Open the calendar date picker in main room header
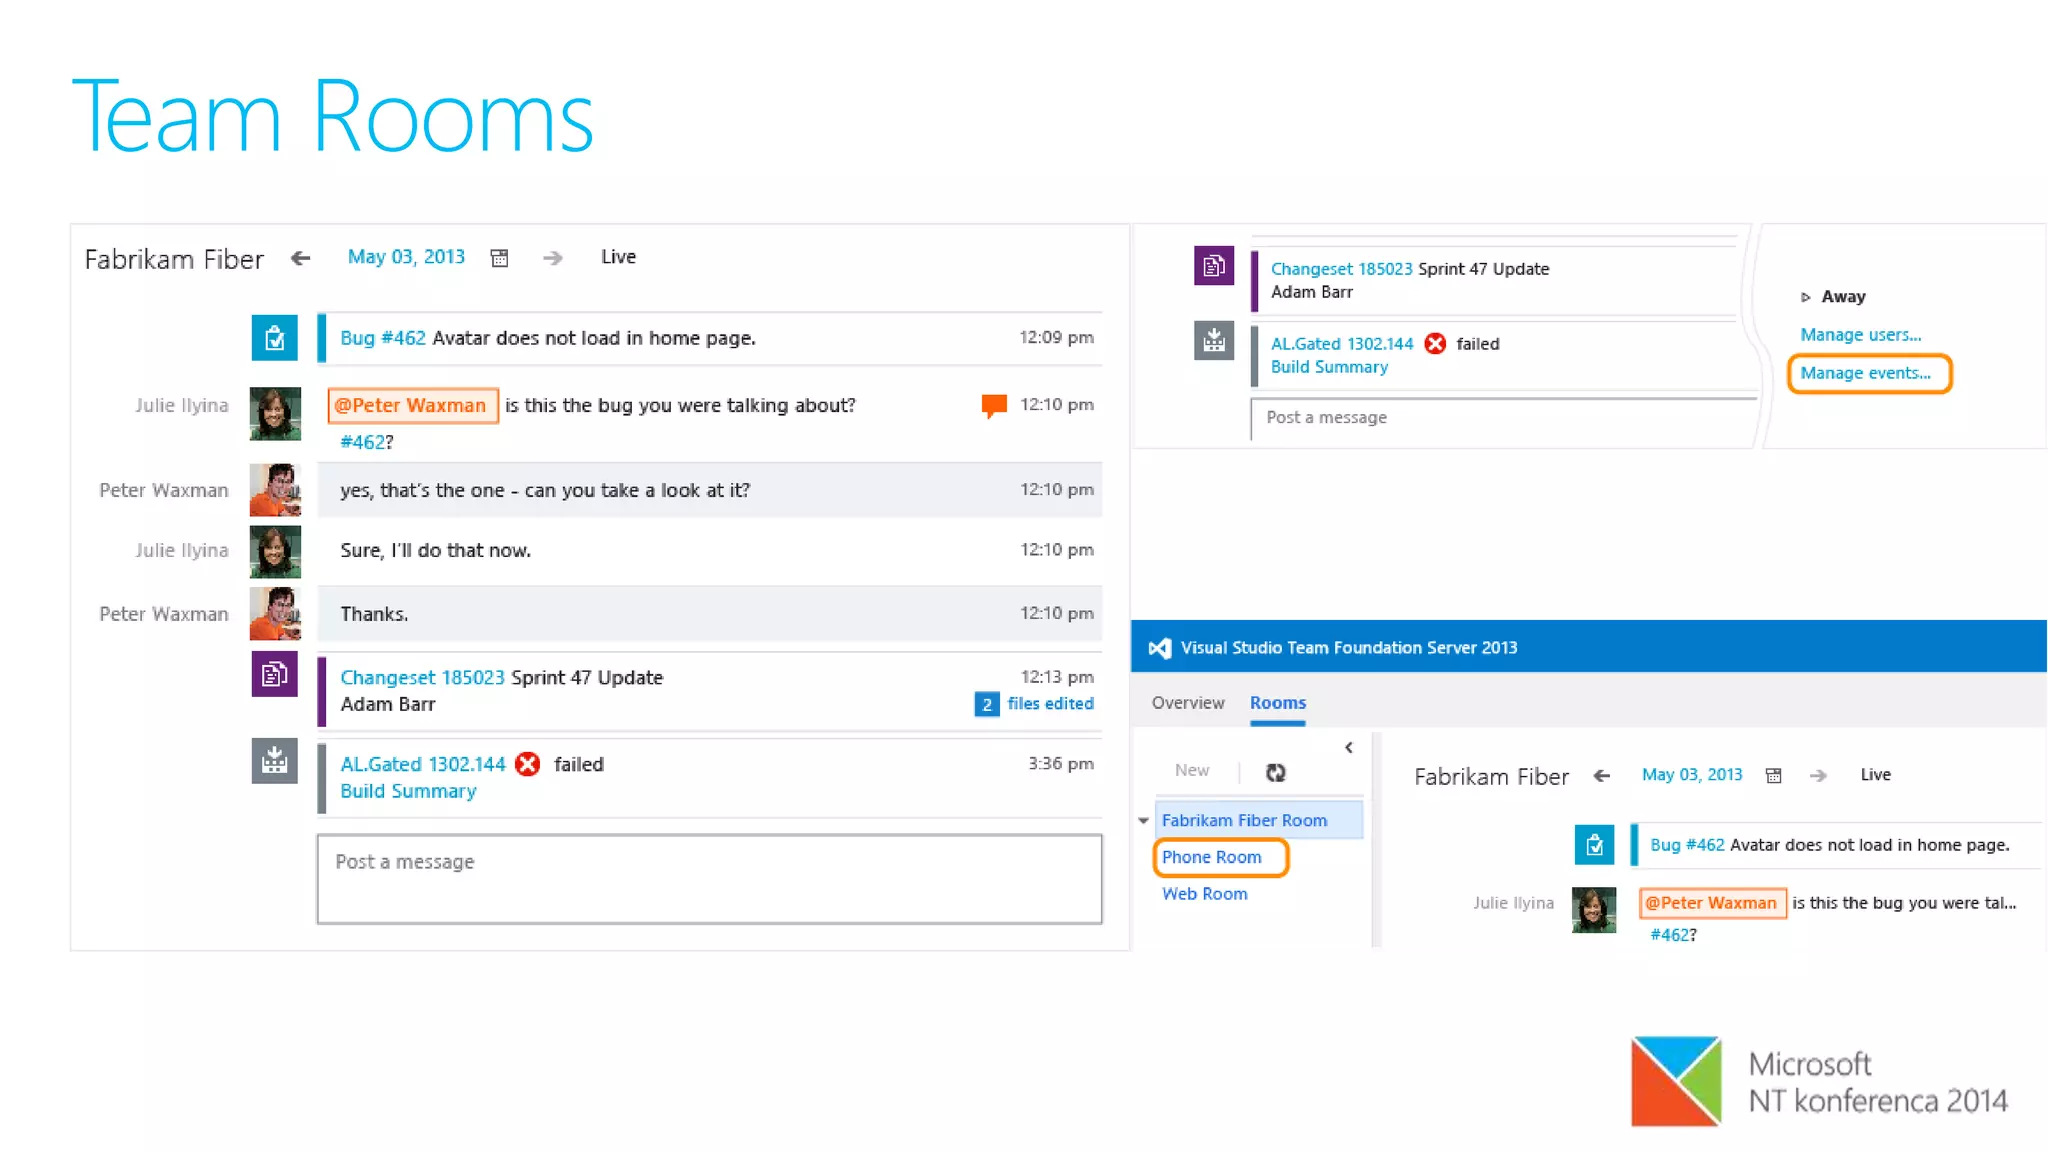Viewport: 2048px width, 1152px height. click(x=500, y=258)
